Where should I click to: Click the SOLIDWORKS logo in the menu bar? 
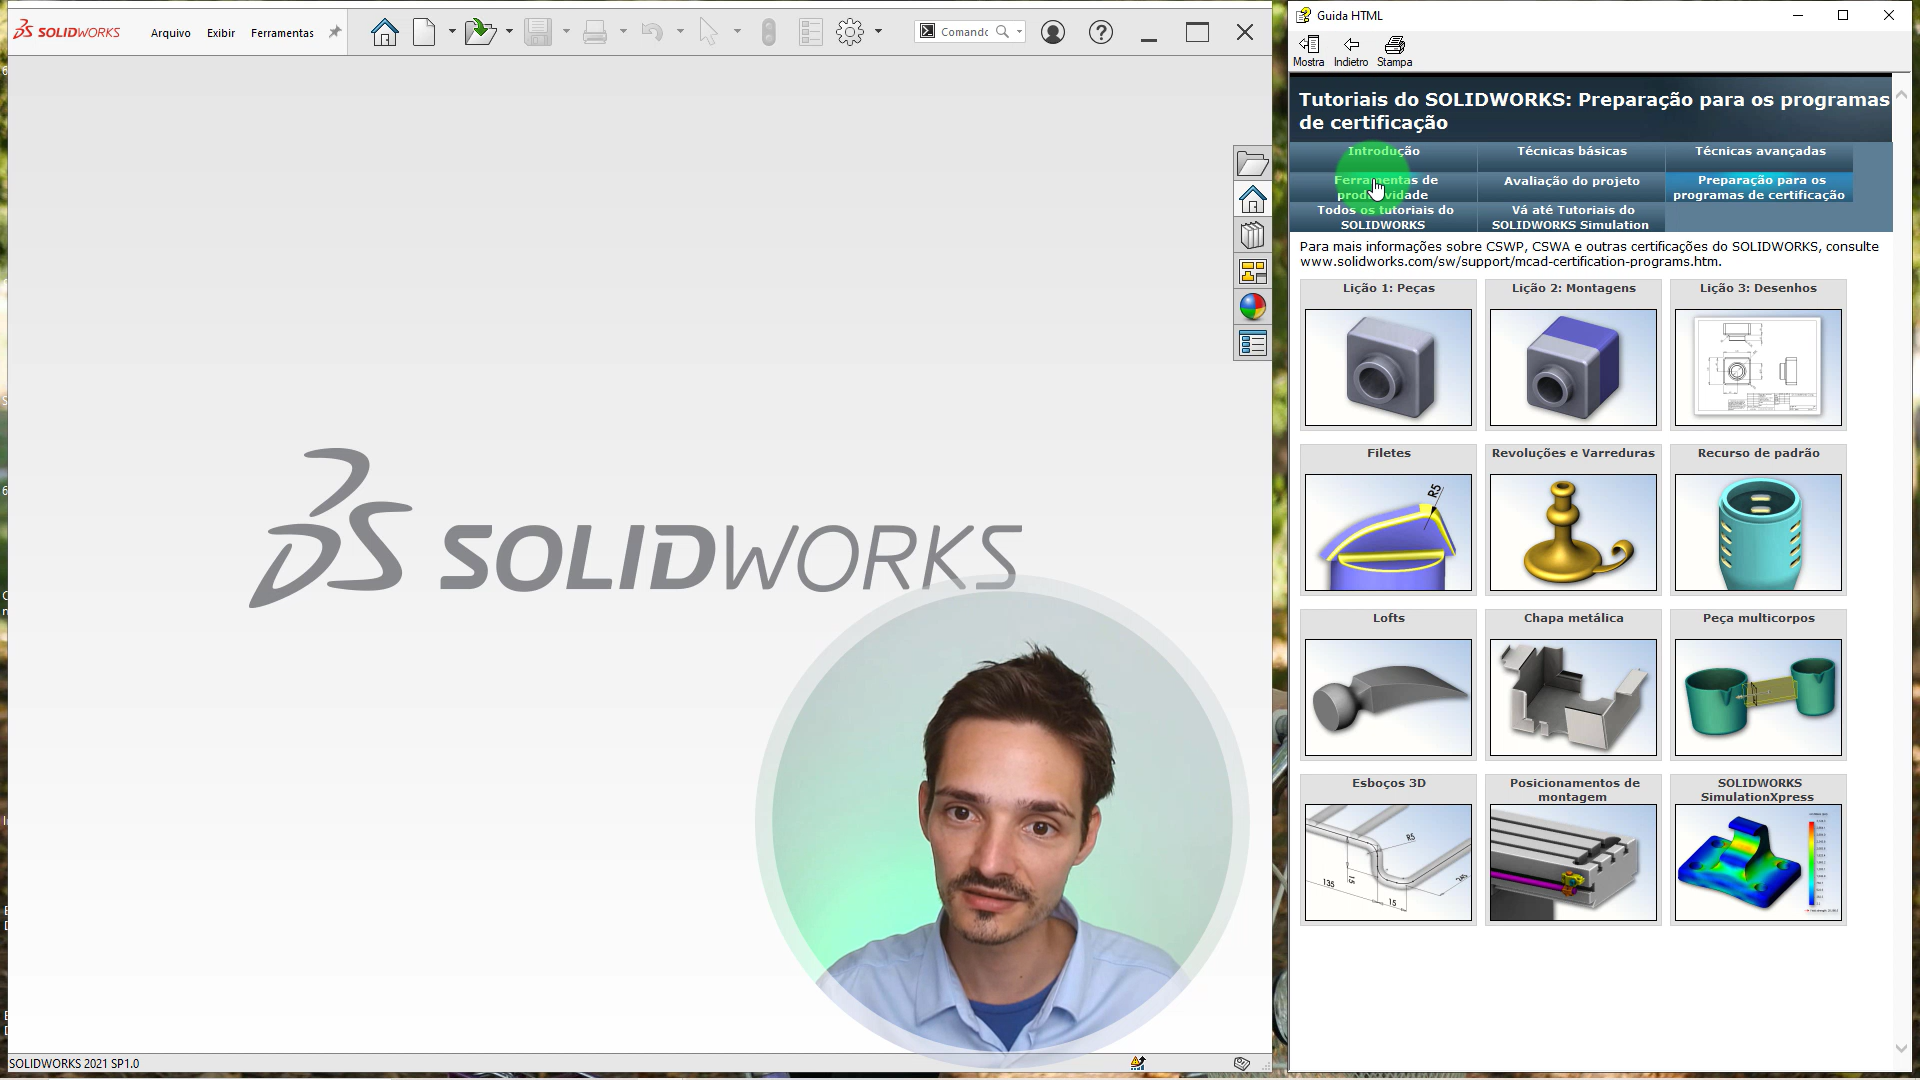pyautogui.click(x=66, y=31)
